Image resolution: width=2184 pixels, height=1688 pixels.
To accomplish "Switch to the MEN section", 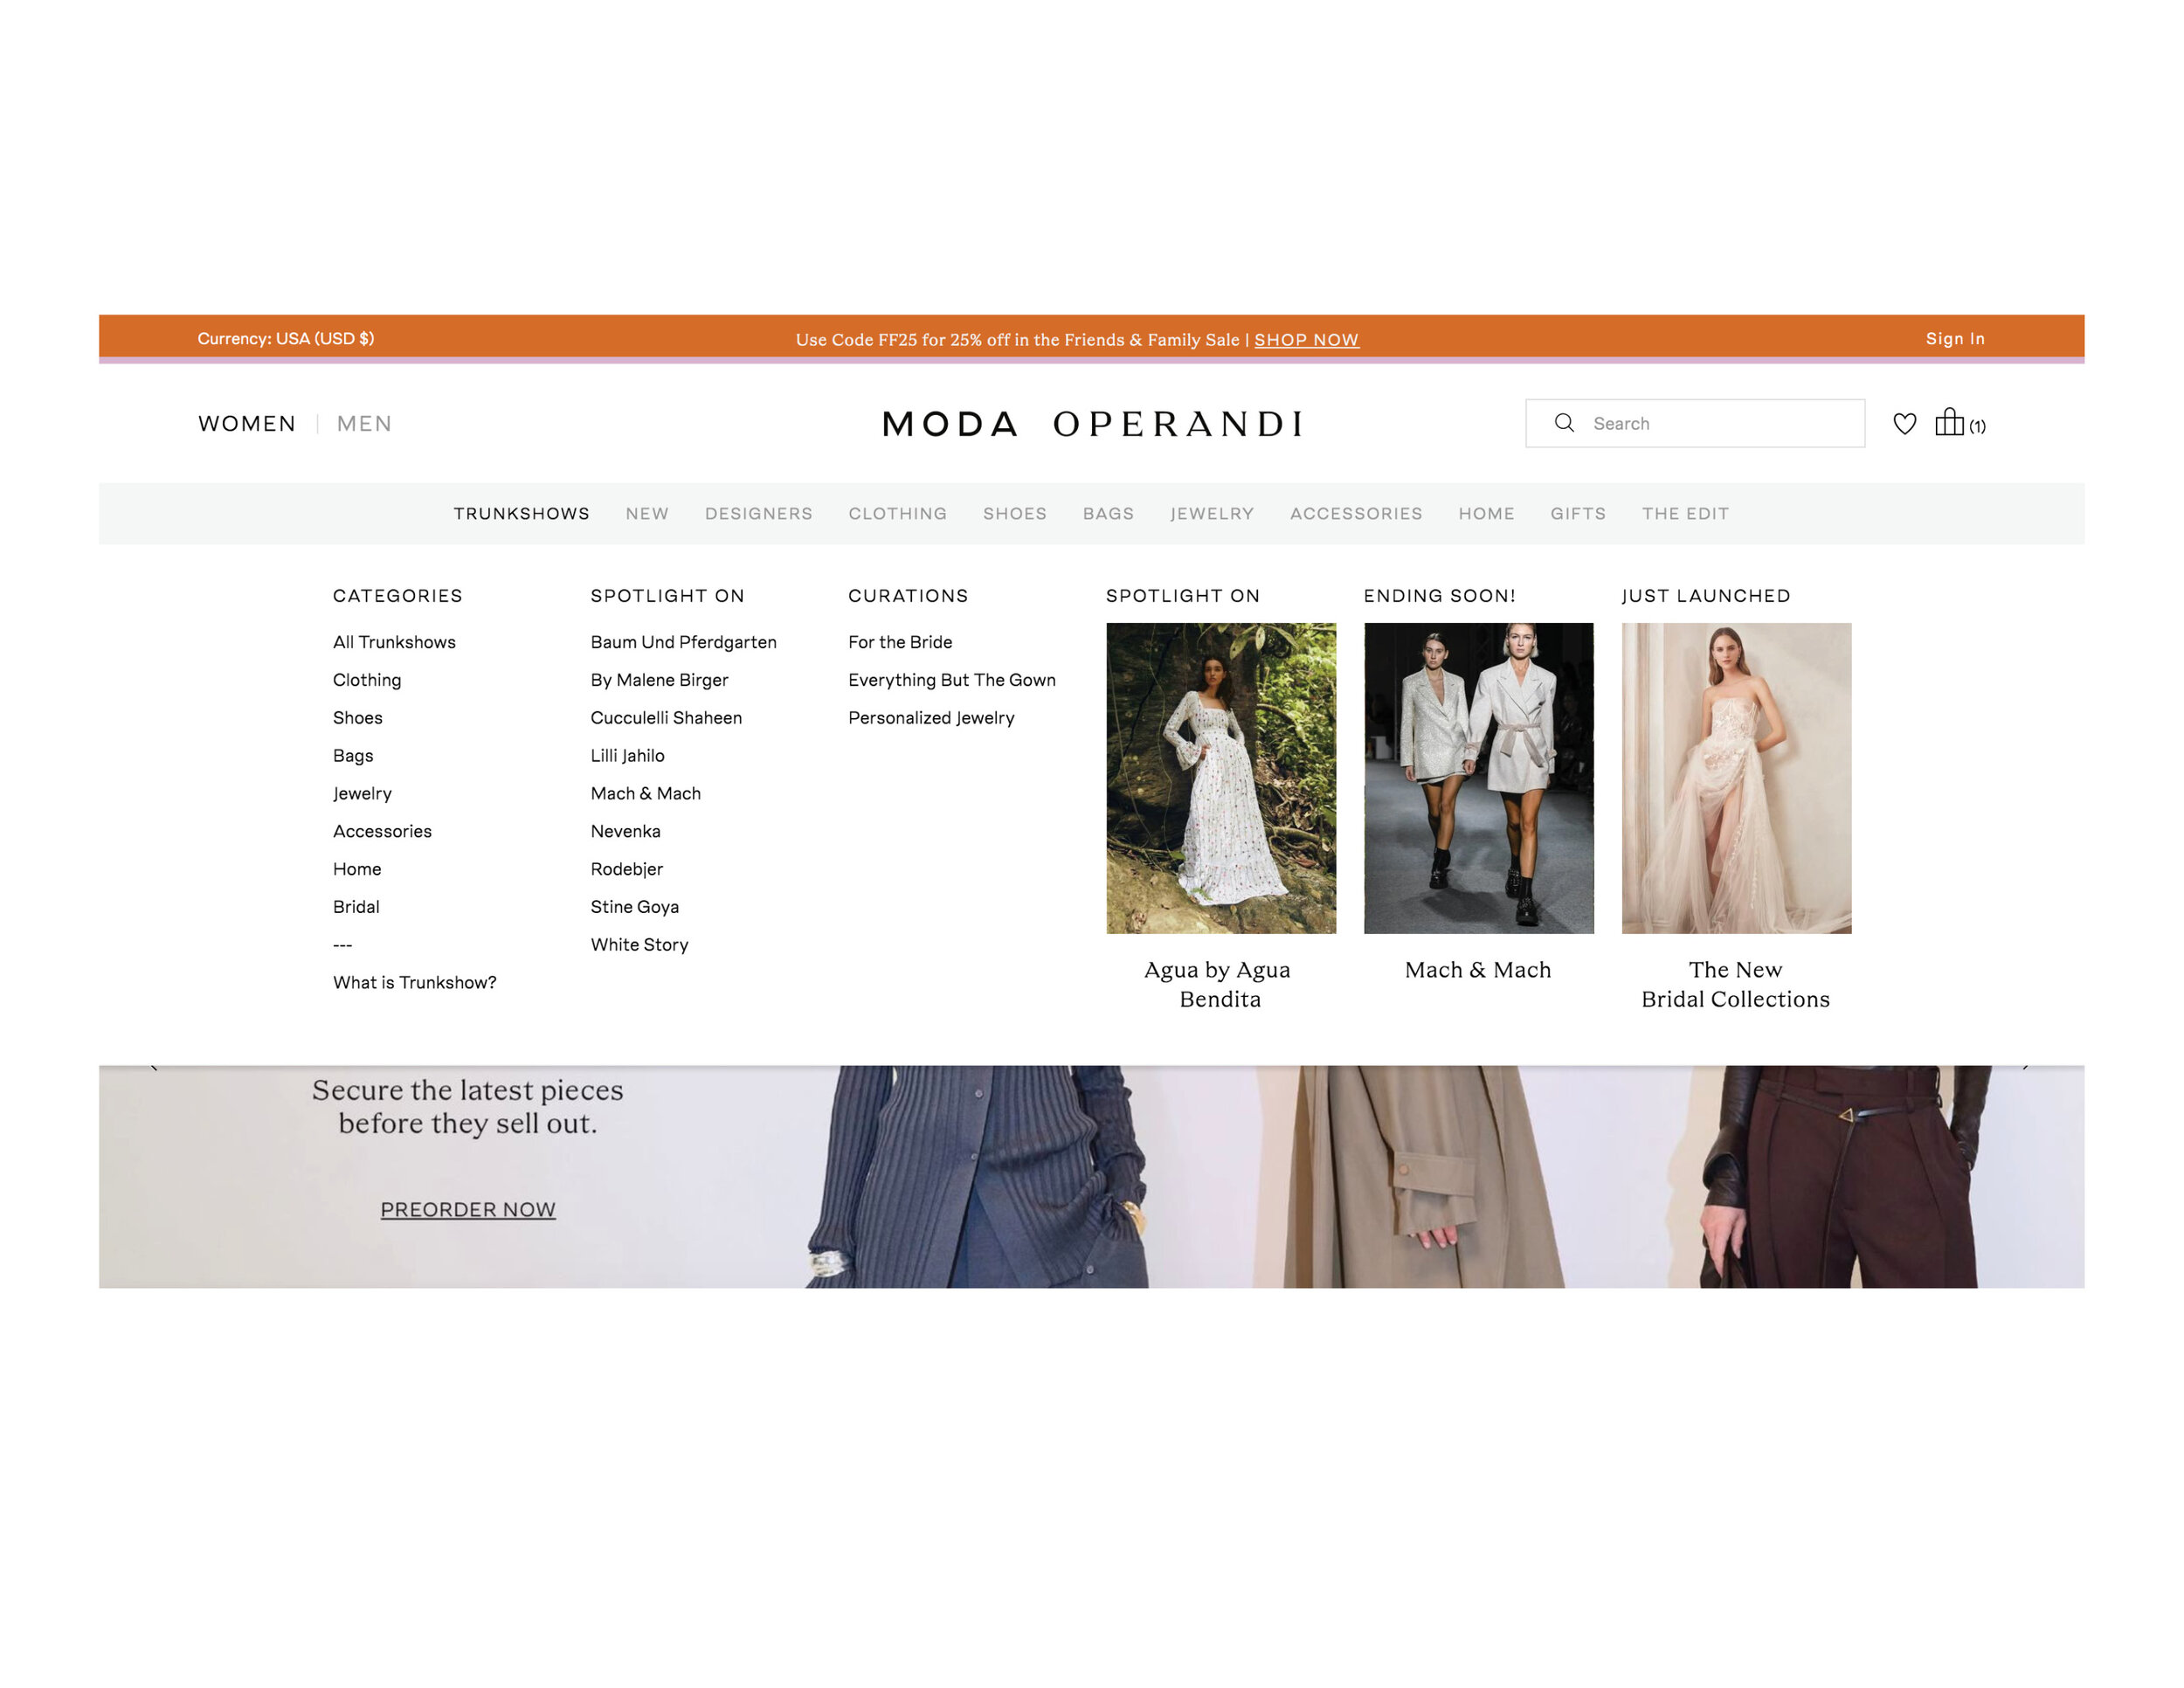I will 364,424.
